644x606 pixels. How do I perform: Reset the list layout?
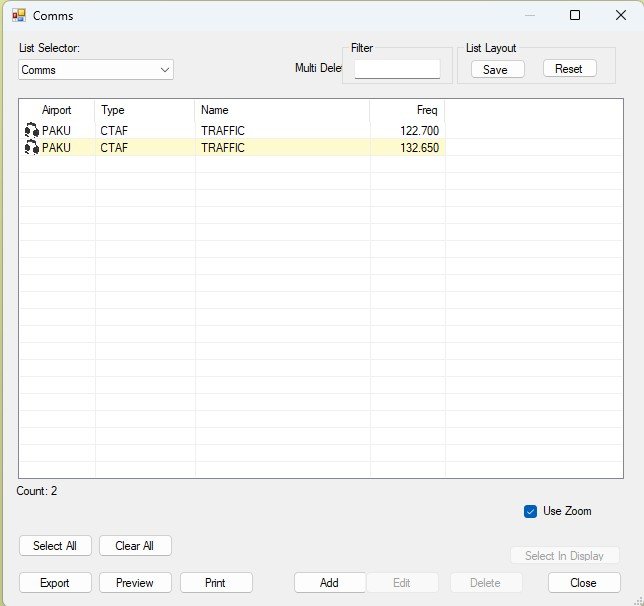(x=569, y=69)
